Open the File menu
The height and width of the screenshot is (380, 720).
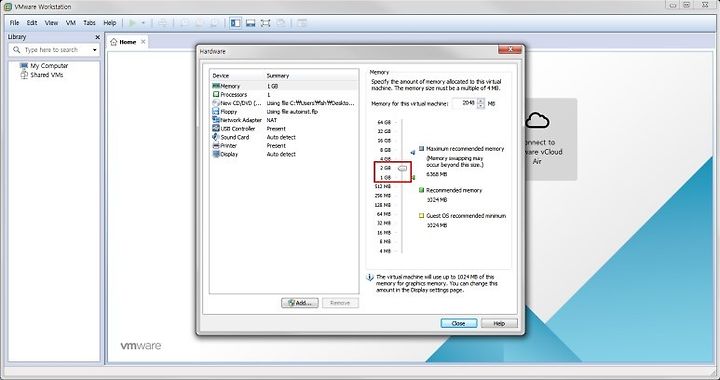[x=14, y=23]
